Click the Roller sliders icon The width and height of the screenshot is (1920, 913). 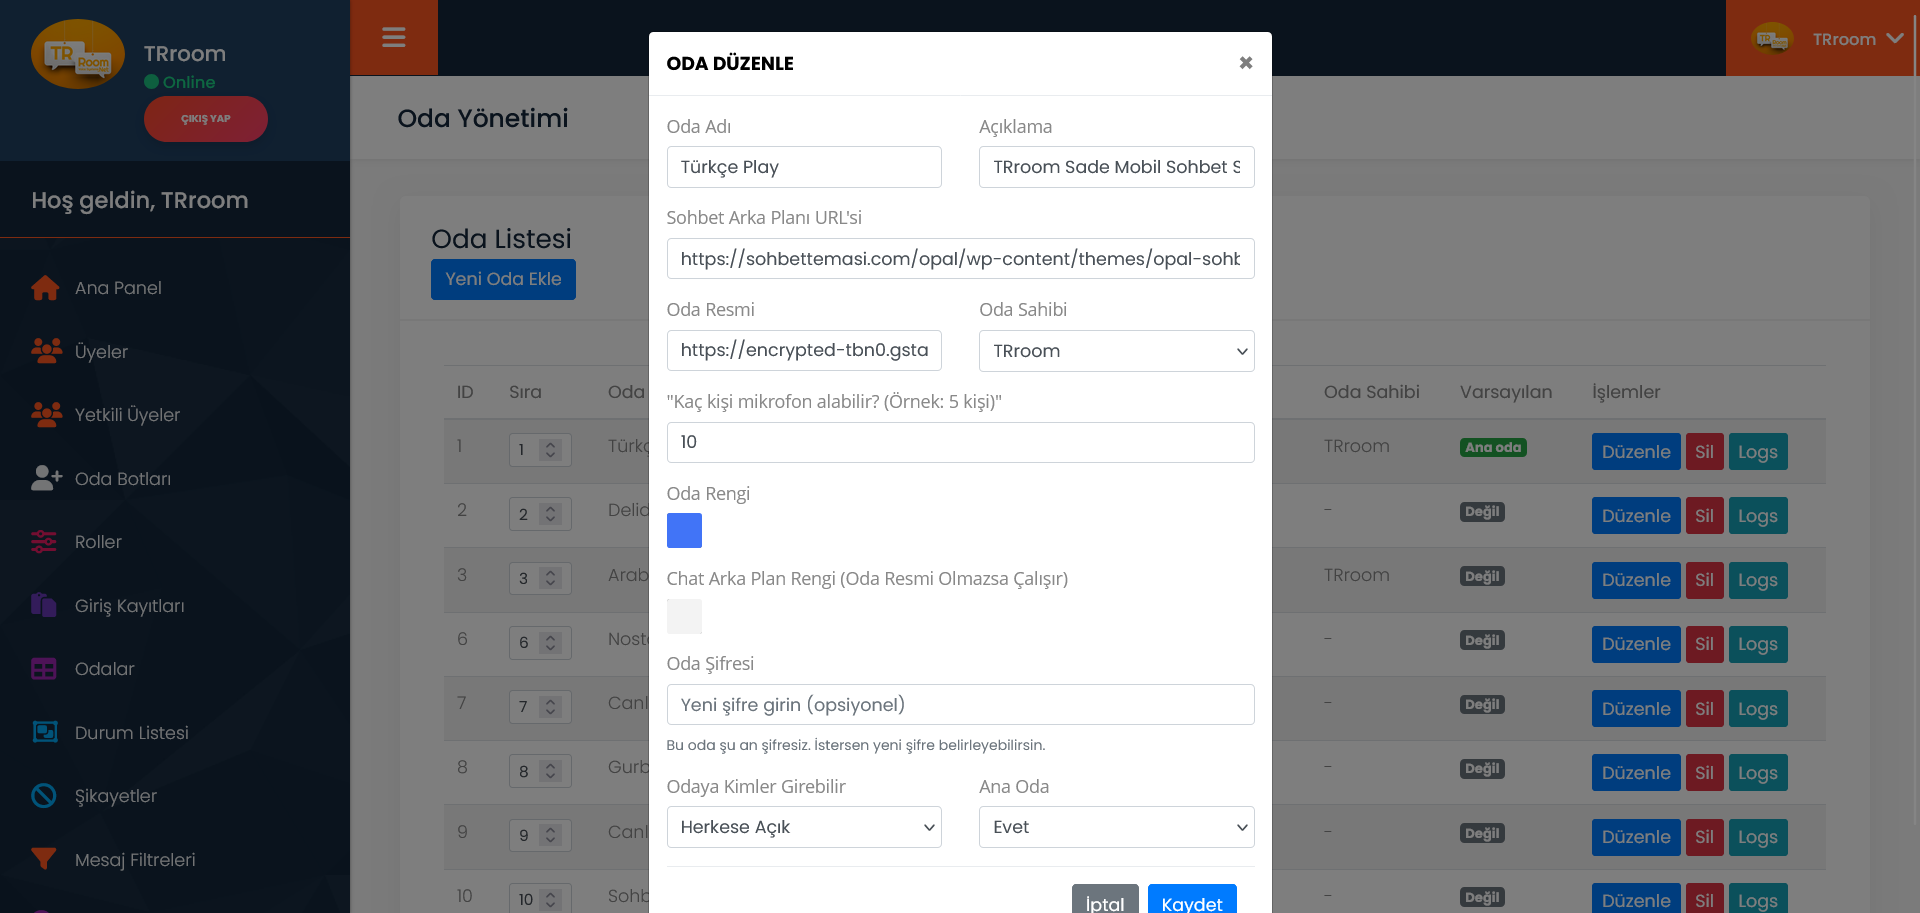point(44,542)
